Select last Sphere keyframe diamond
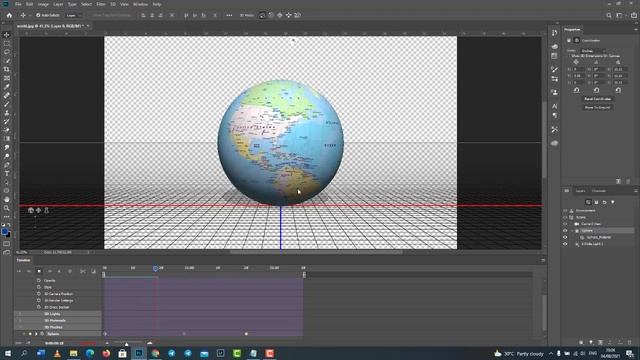Viewport: 640px width, 360px height. tap(246, 334)
